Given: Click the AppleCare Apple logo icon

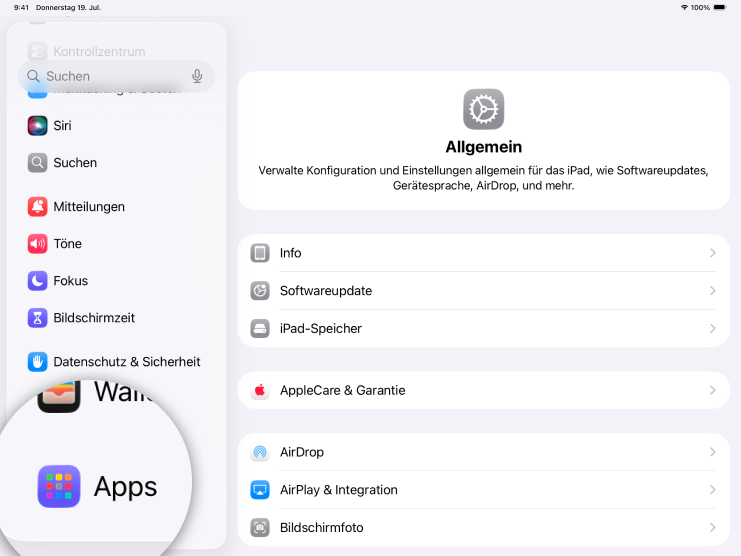Looking at the screenshot, I should point(260,391).
